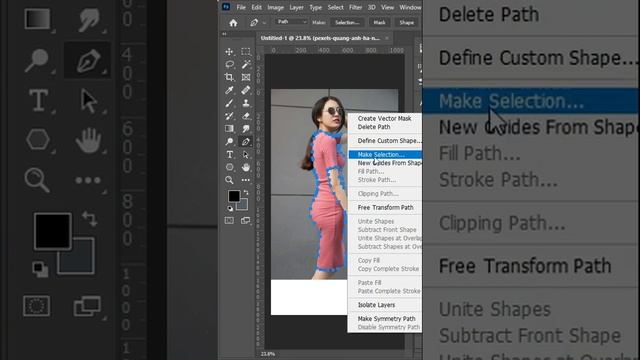Viewport: 640px width, 360px height.
Task: Select the Gradient tool in the small toolbar
Action: tap(229, 129)
